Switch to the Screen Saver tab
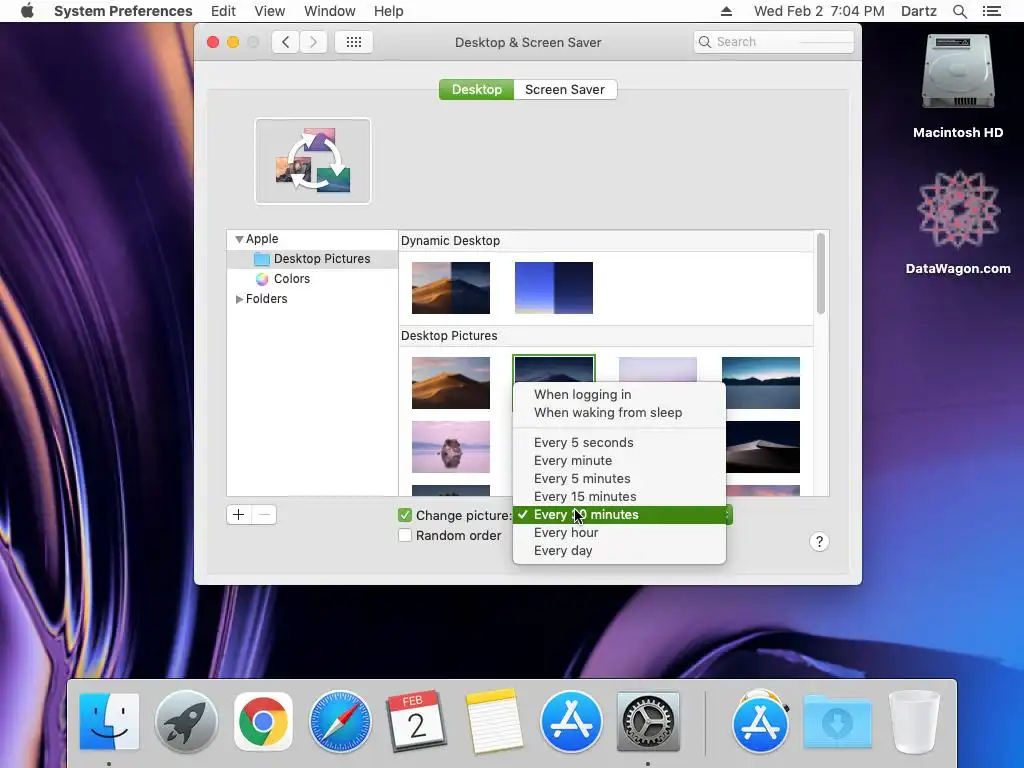 pyautogui.click(x=565, y=89)
